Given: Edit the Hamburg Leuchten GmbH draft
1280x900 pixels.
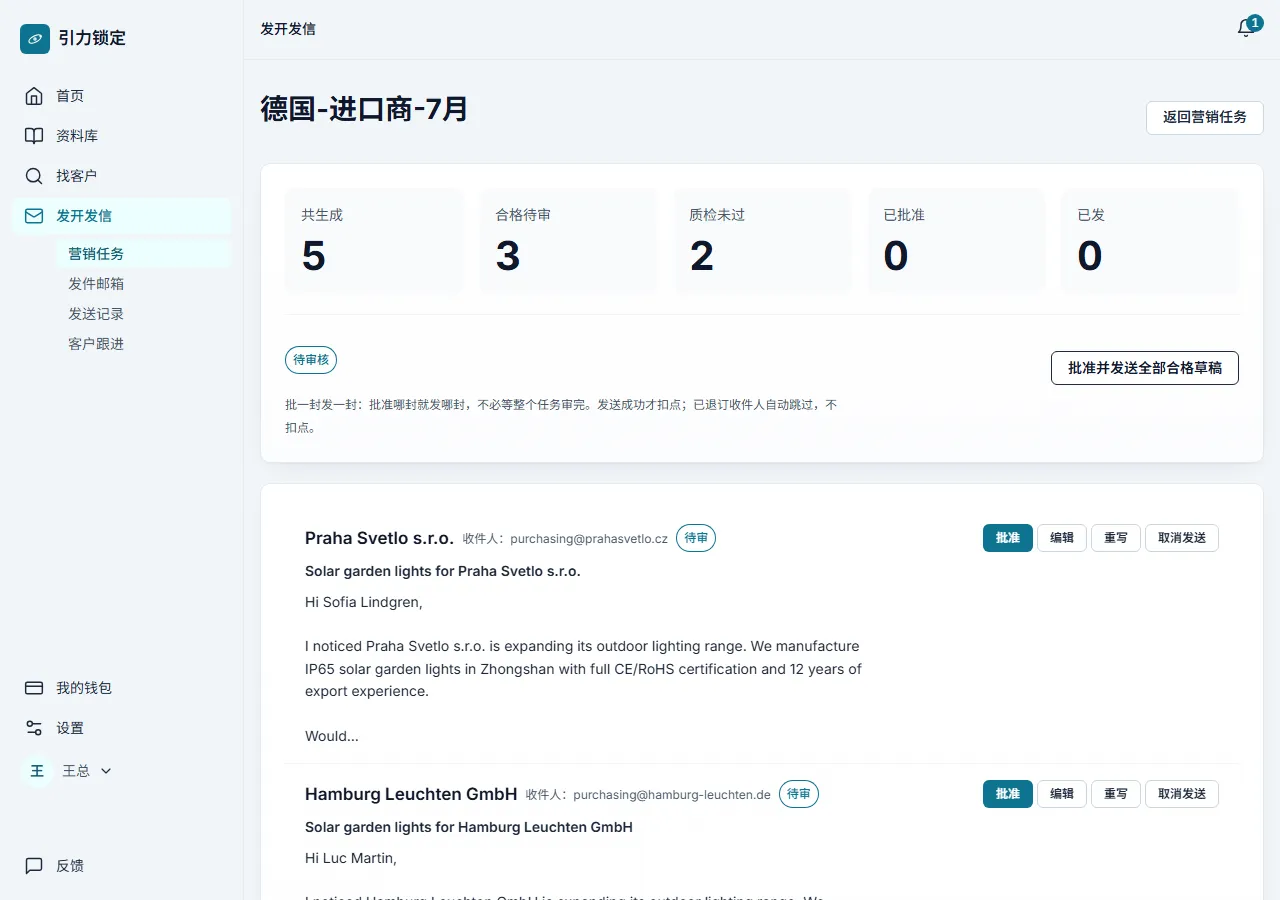Looking at the screenshot, I should [1062, 794].
